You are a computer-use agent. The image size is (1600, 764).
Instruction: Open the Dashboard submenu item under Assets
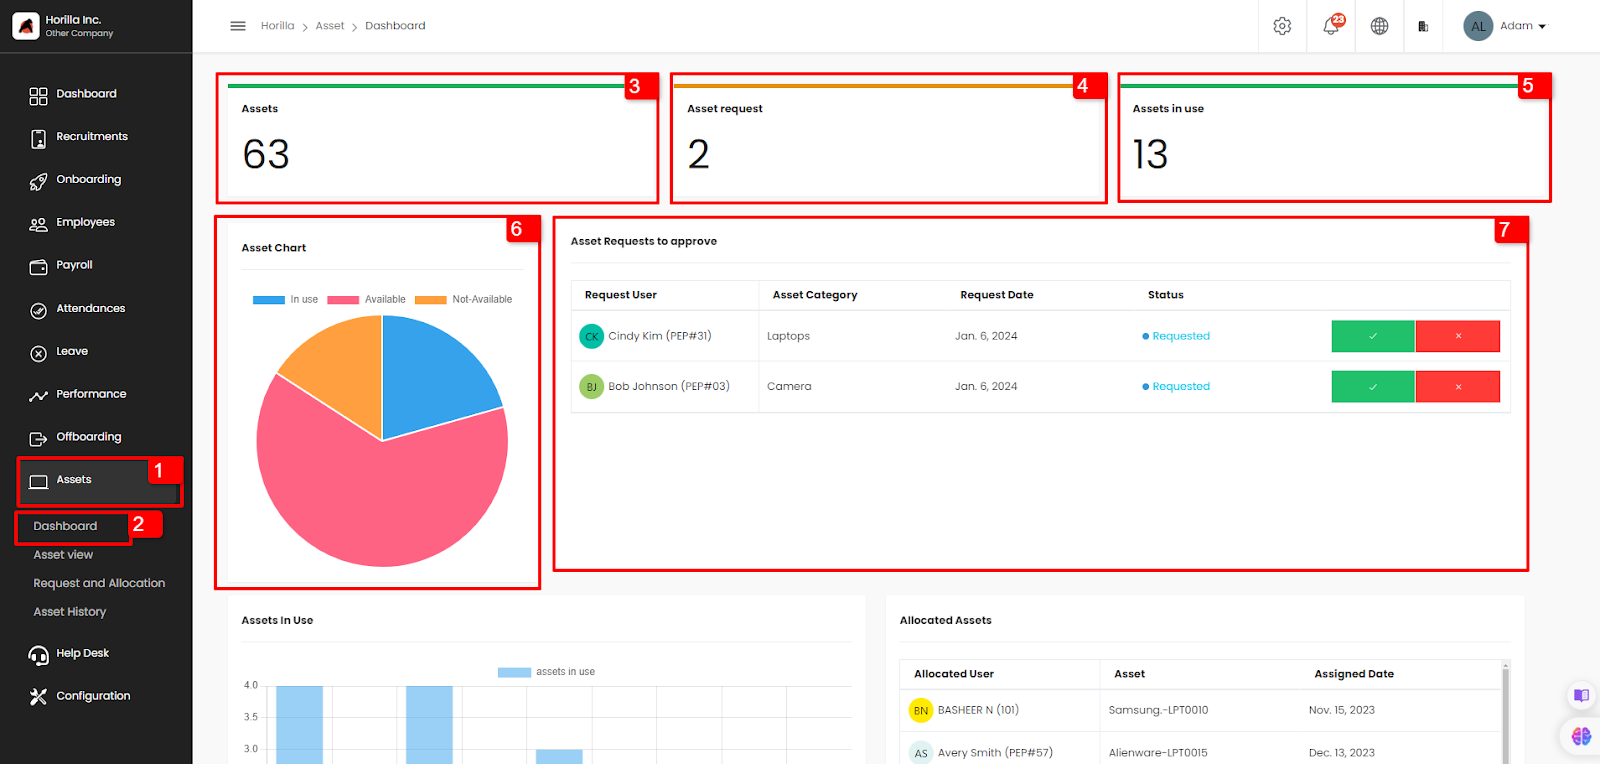65,527
